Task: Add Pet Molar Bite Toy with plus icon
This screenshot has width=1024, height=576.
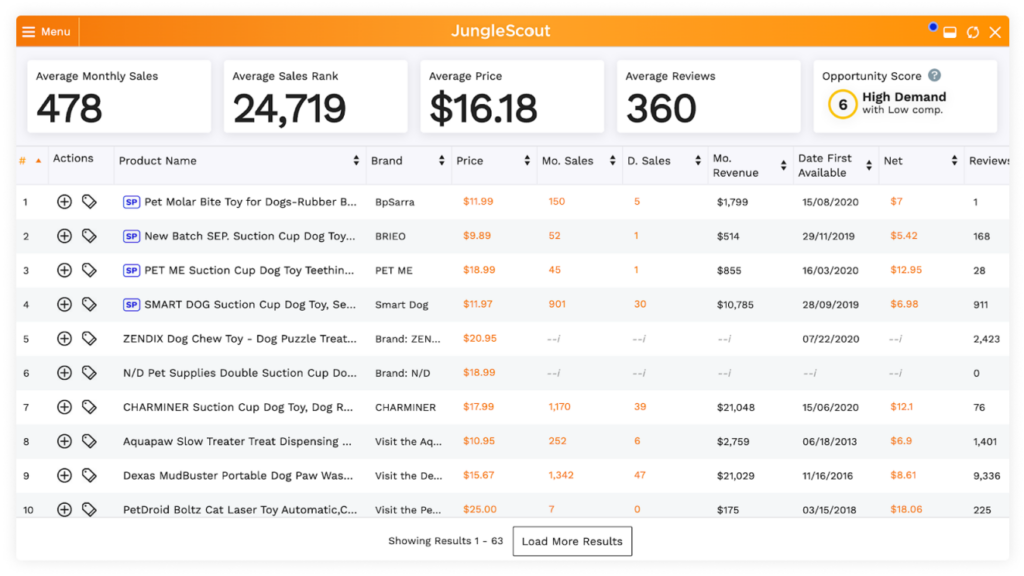Action: click(x=64, y=202)
